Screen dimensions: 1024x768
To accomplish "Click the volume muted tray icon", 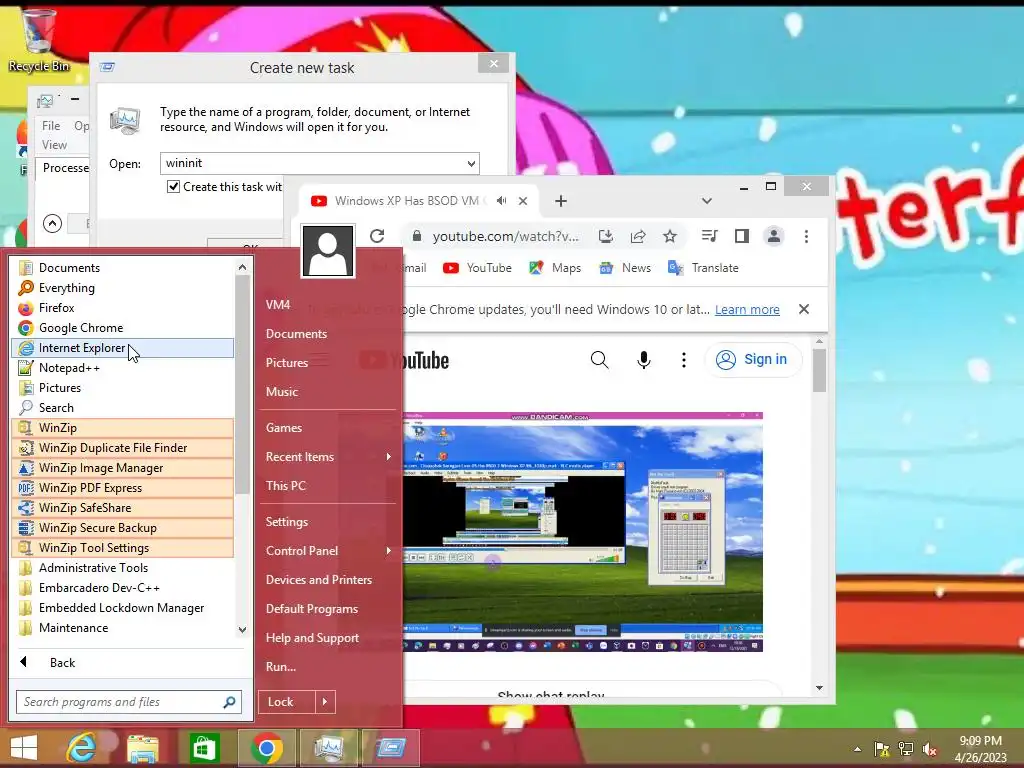I will [930, 749].
